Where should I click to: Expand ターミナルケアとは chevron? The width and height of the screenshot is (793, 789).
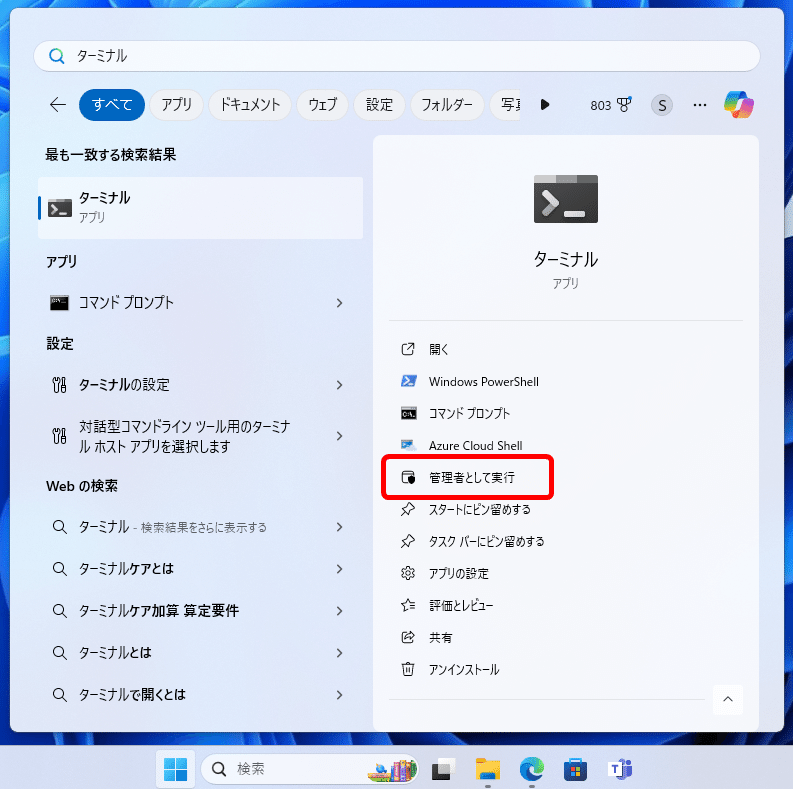[339, 569]
